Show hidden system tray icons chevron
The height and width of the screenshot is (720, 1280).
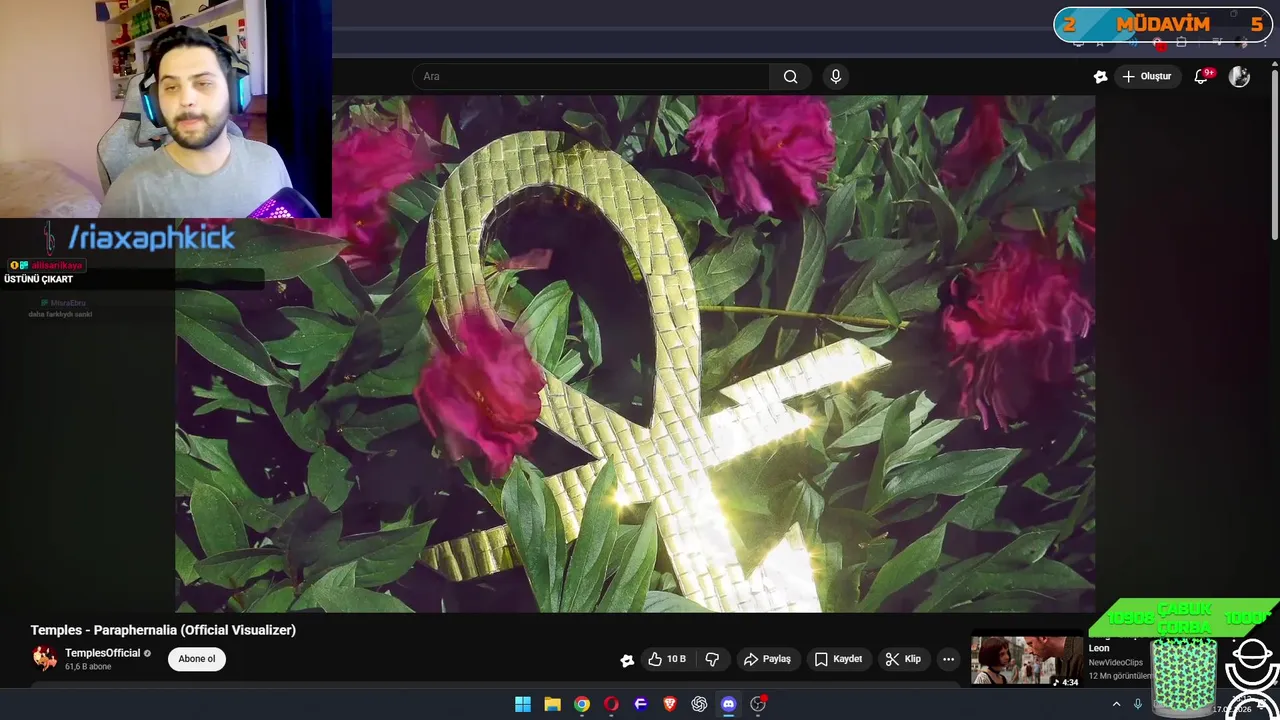[x=1116, y=704]
